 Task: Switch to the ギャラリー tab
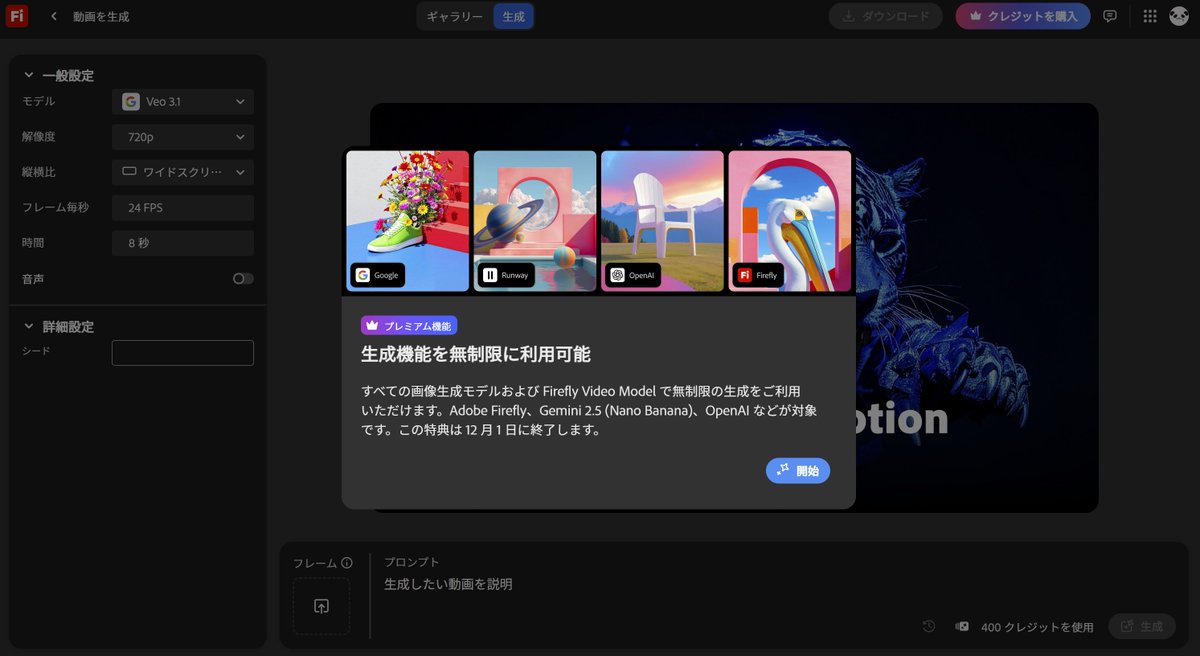455,16
